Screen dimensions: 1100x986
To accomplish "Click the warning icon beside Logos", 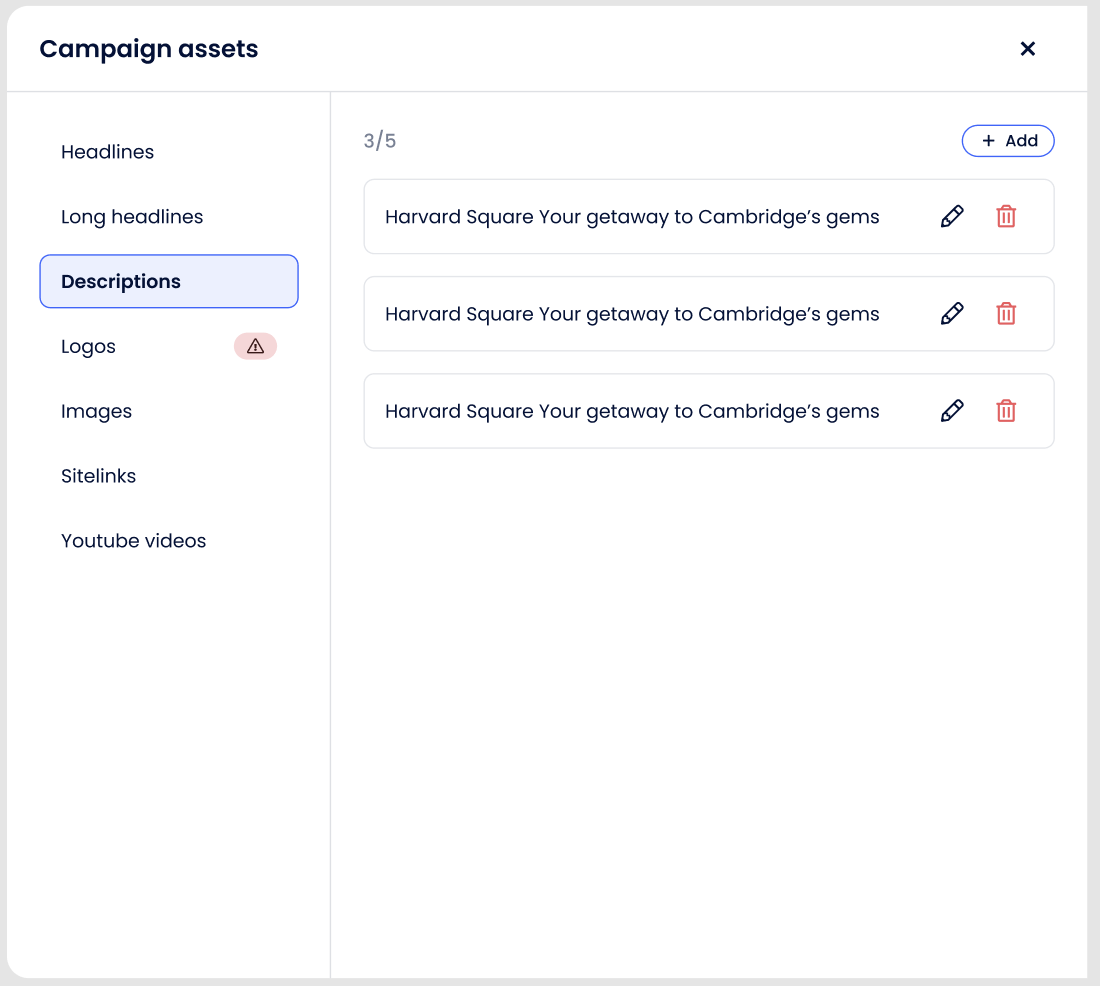I will [255, 347].
